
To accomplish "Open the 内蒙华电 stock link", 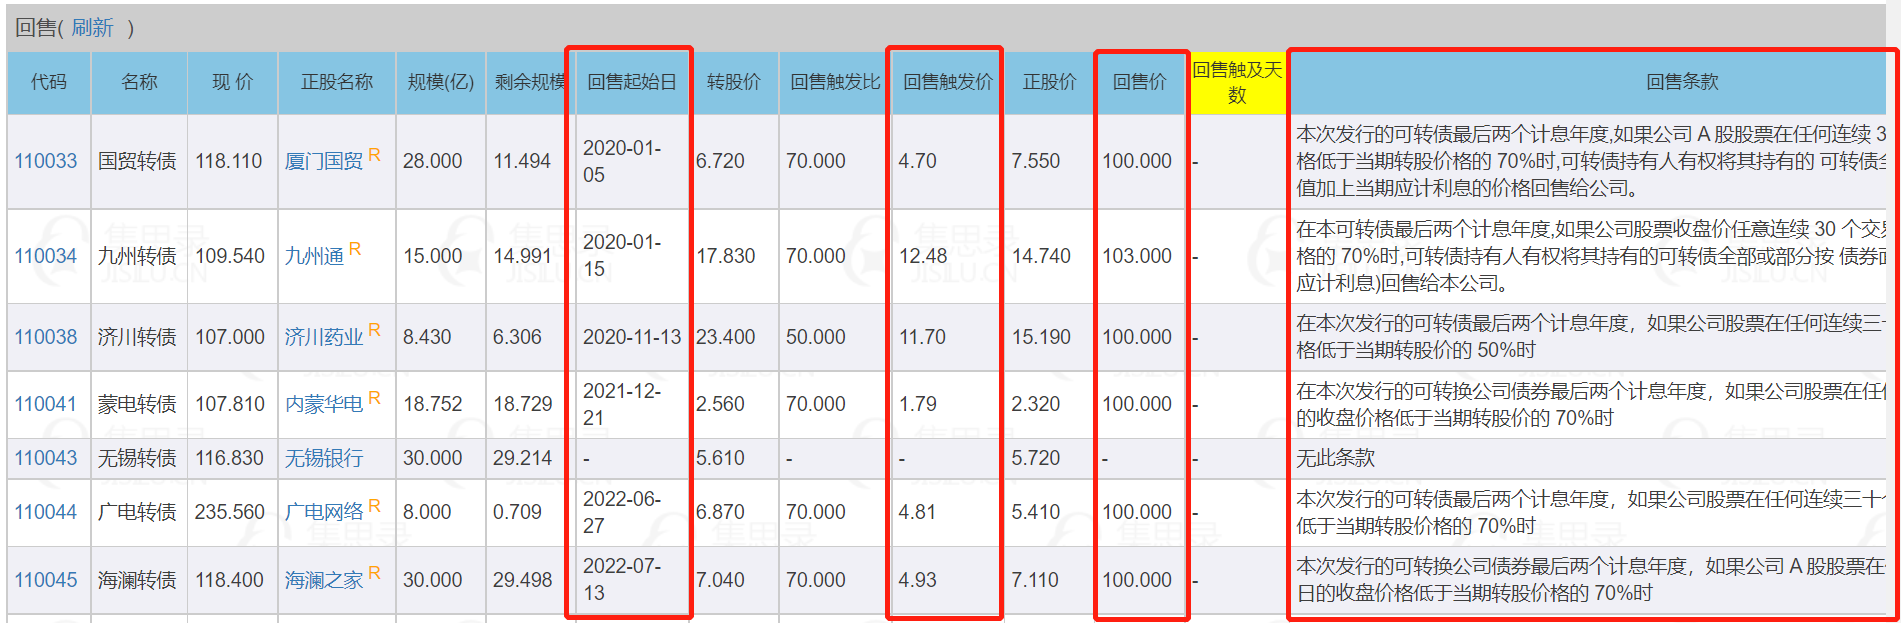I will click(x=324, y=404).
